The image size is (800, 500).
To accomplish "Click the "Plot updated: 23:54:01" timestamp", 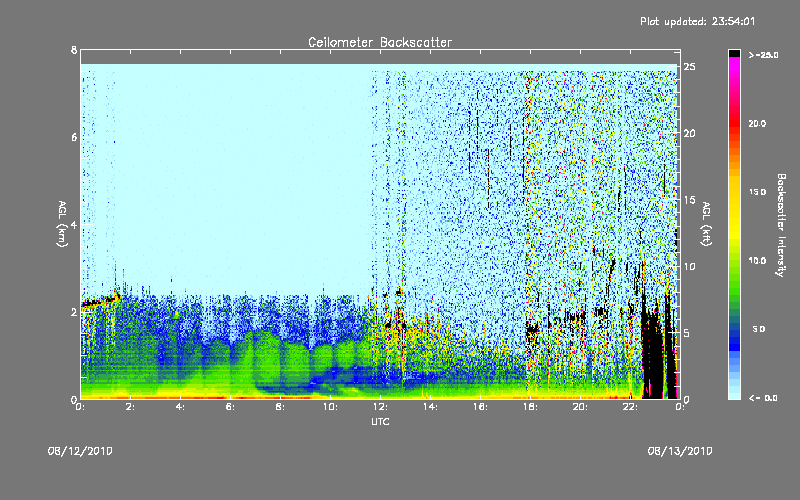I will [697, 21].
